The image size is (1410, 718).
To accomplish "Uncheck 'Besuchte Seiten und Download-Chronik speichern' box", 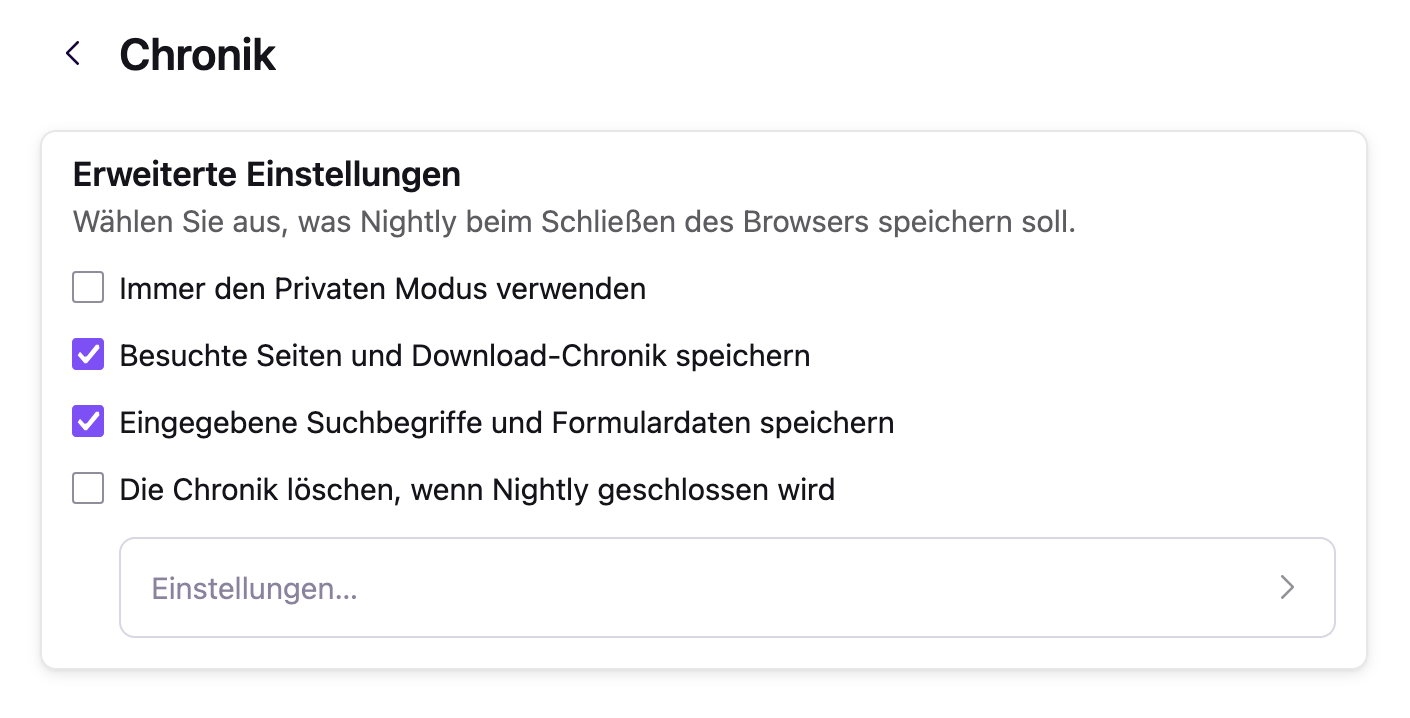I will coord(88,355).
